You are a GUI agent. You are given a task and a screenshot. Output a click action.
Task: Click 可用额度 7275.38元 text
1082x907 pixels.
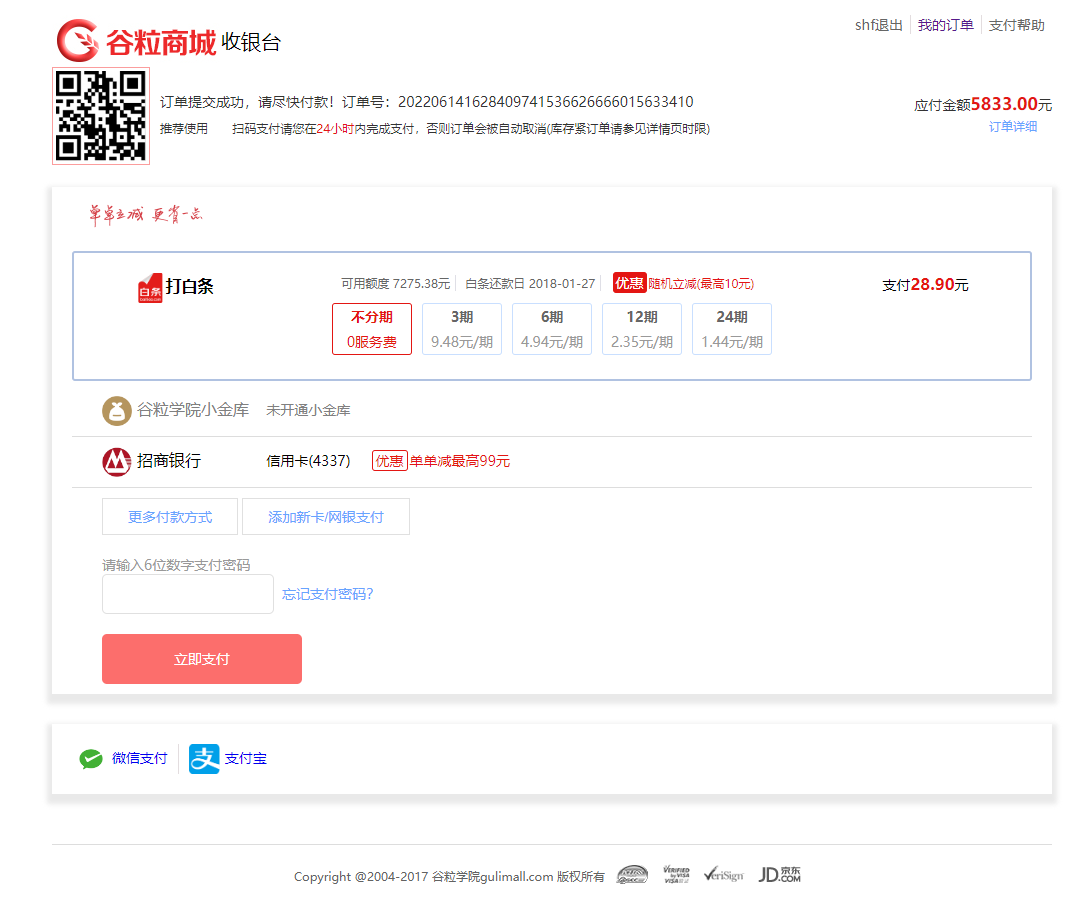395,284
